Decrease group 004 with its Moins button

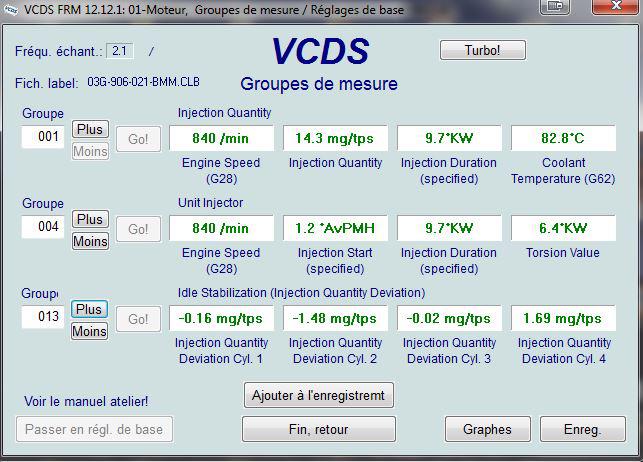coord(90,241)
